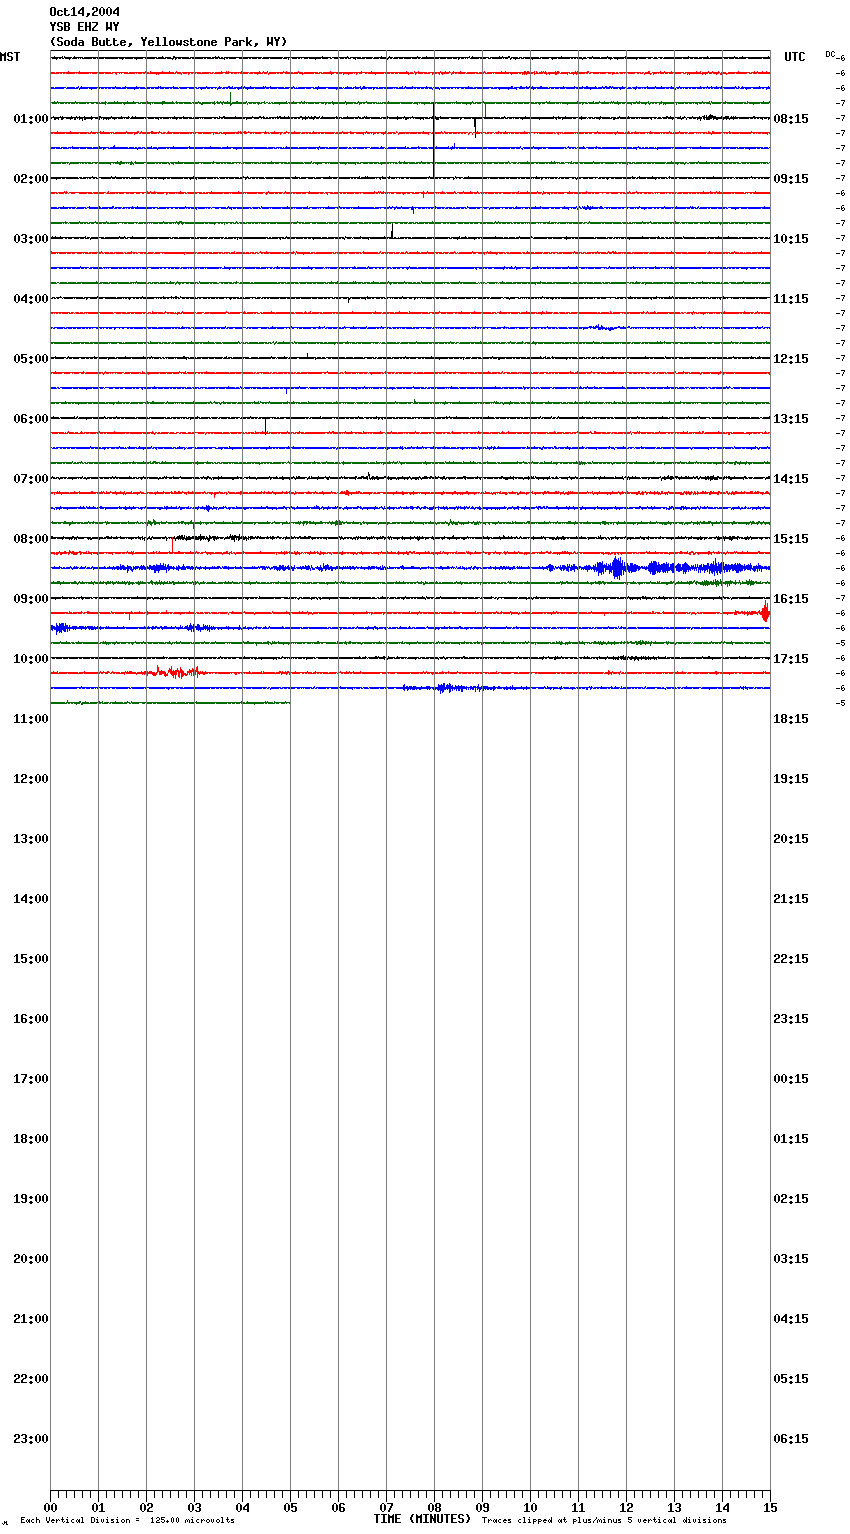Click the 12:15 UTC time label
This screenshot has width=850, height=1534.
click(791, 359)
